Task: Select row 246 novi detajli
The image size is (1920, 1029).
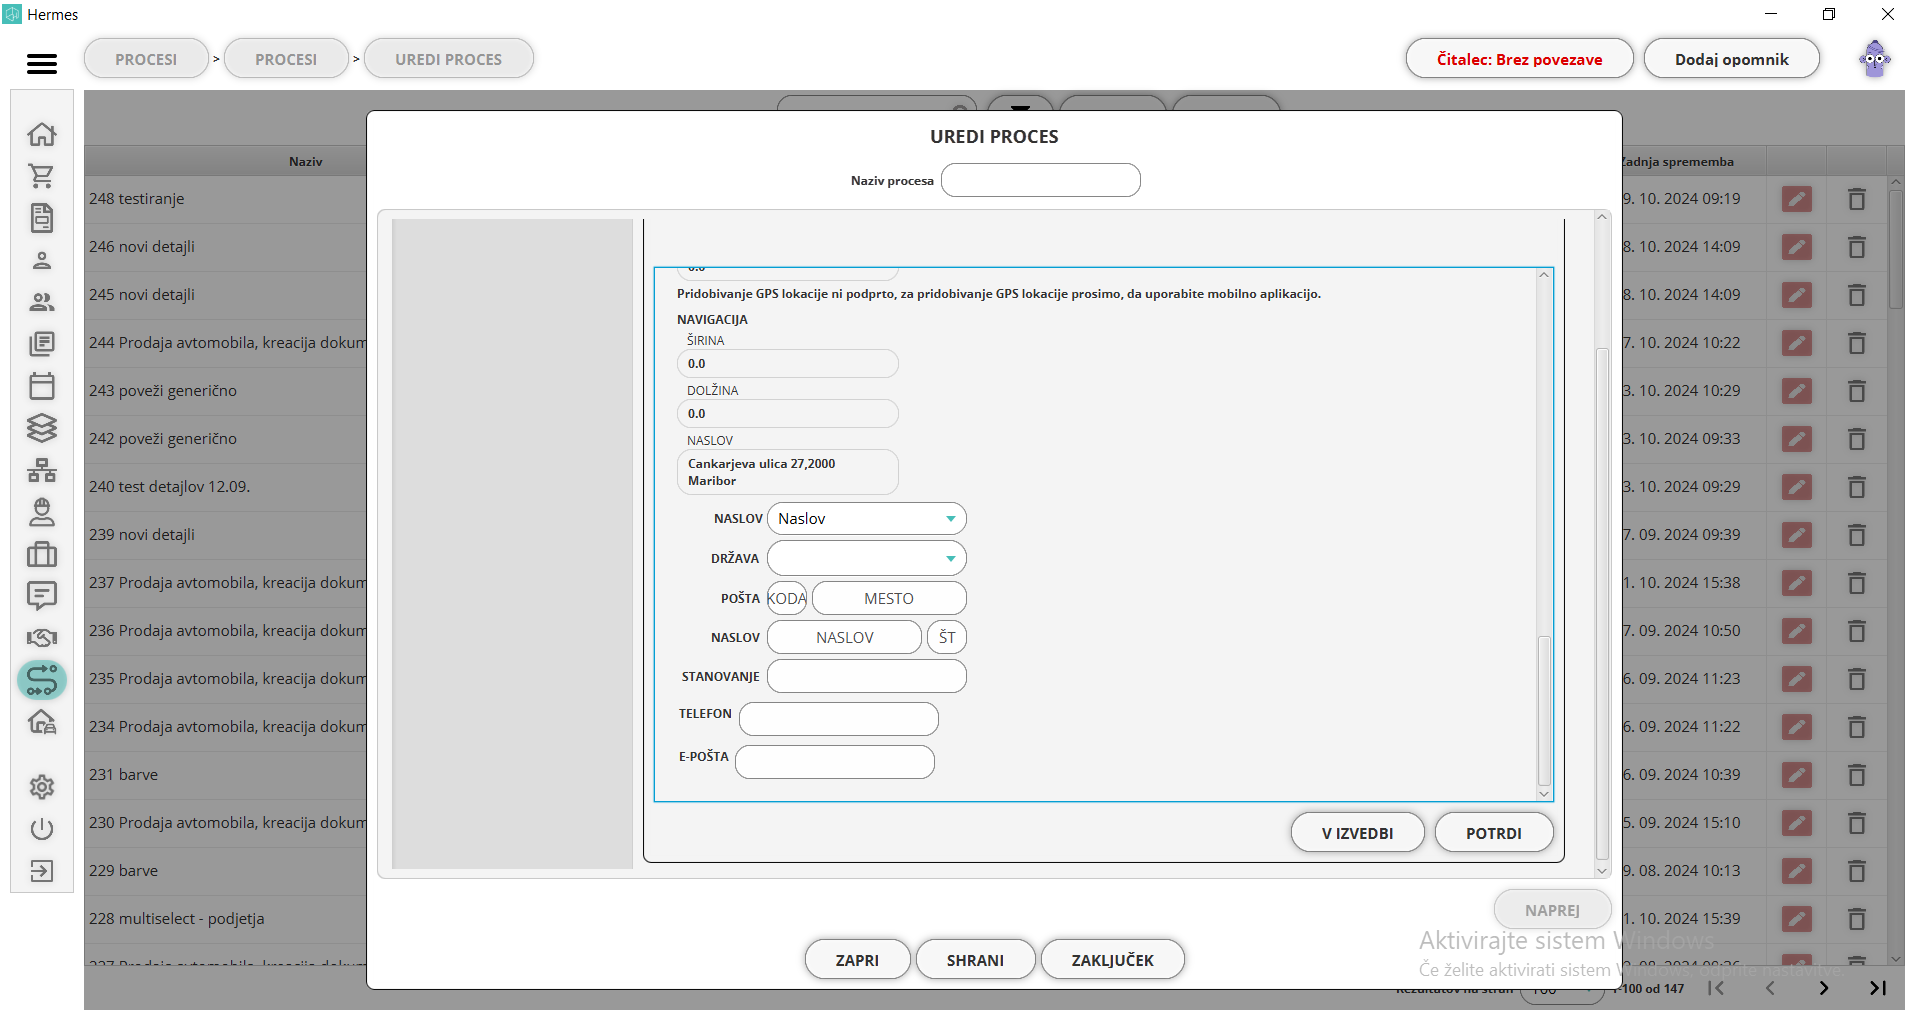Action: tap(226, 247)
